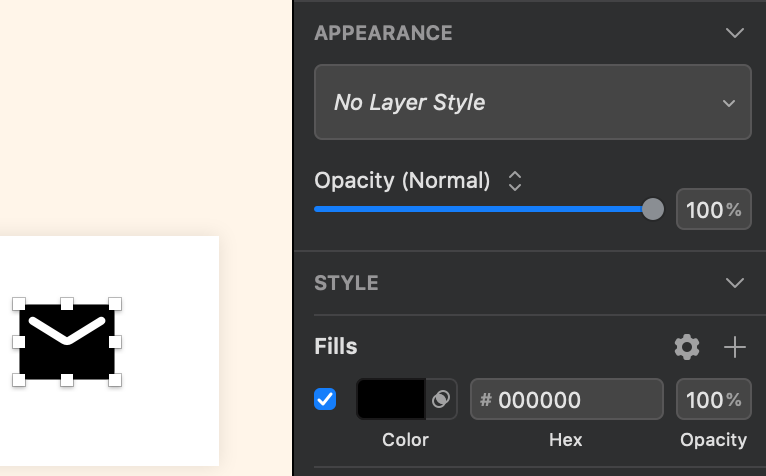This screenshot has height=476, width=766.
Task: Click the top-right selection handle of envelope
Action: point(115,304)
